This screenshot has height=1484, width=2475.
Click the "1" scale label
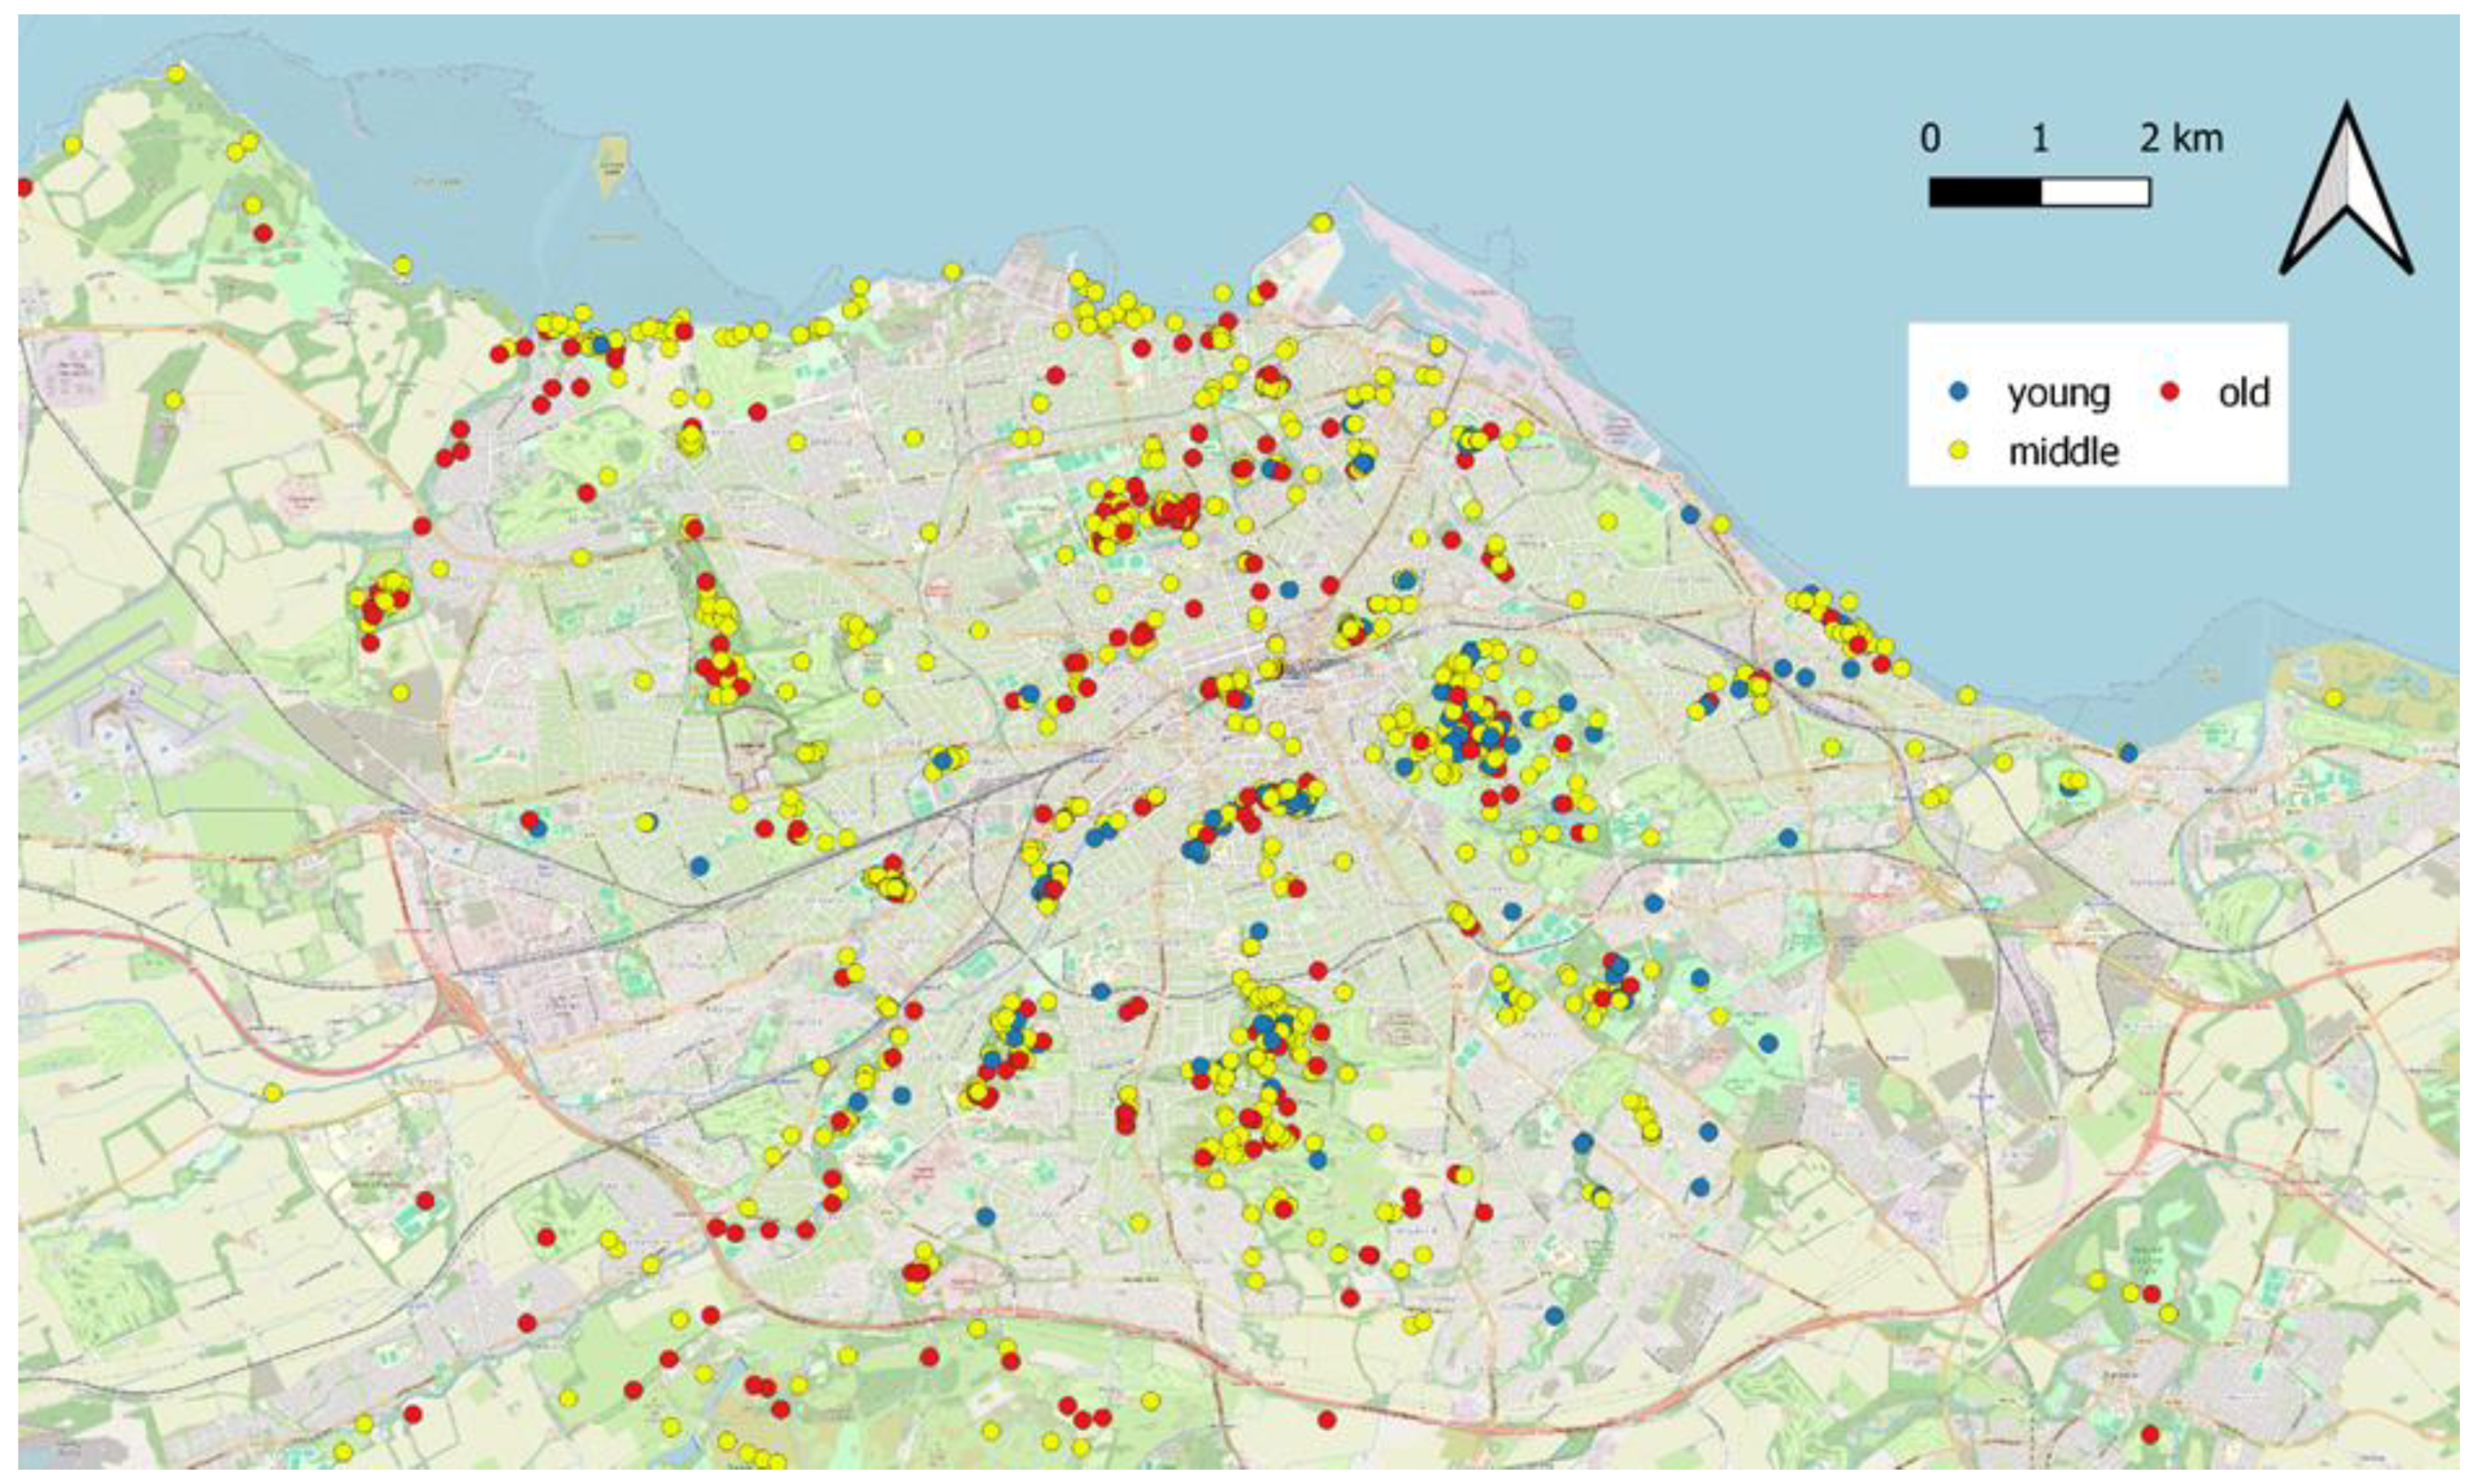coord(2040,138)
